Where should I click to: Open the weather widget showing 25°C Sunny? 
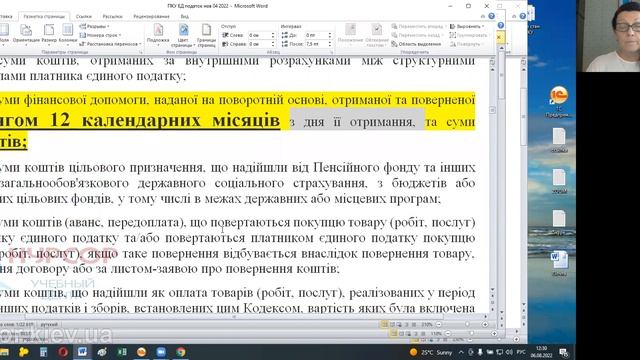431,352
